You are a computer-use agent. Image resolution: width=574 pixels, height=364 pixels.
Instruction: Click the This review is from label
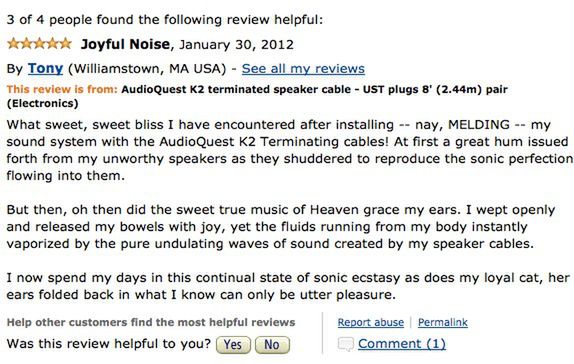(x=62, y=89)
